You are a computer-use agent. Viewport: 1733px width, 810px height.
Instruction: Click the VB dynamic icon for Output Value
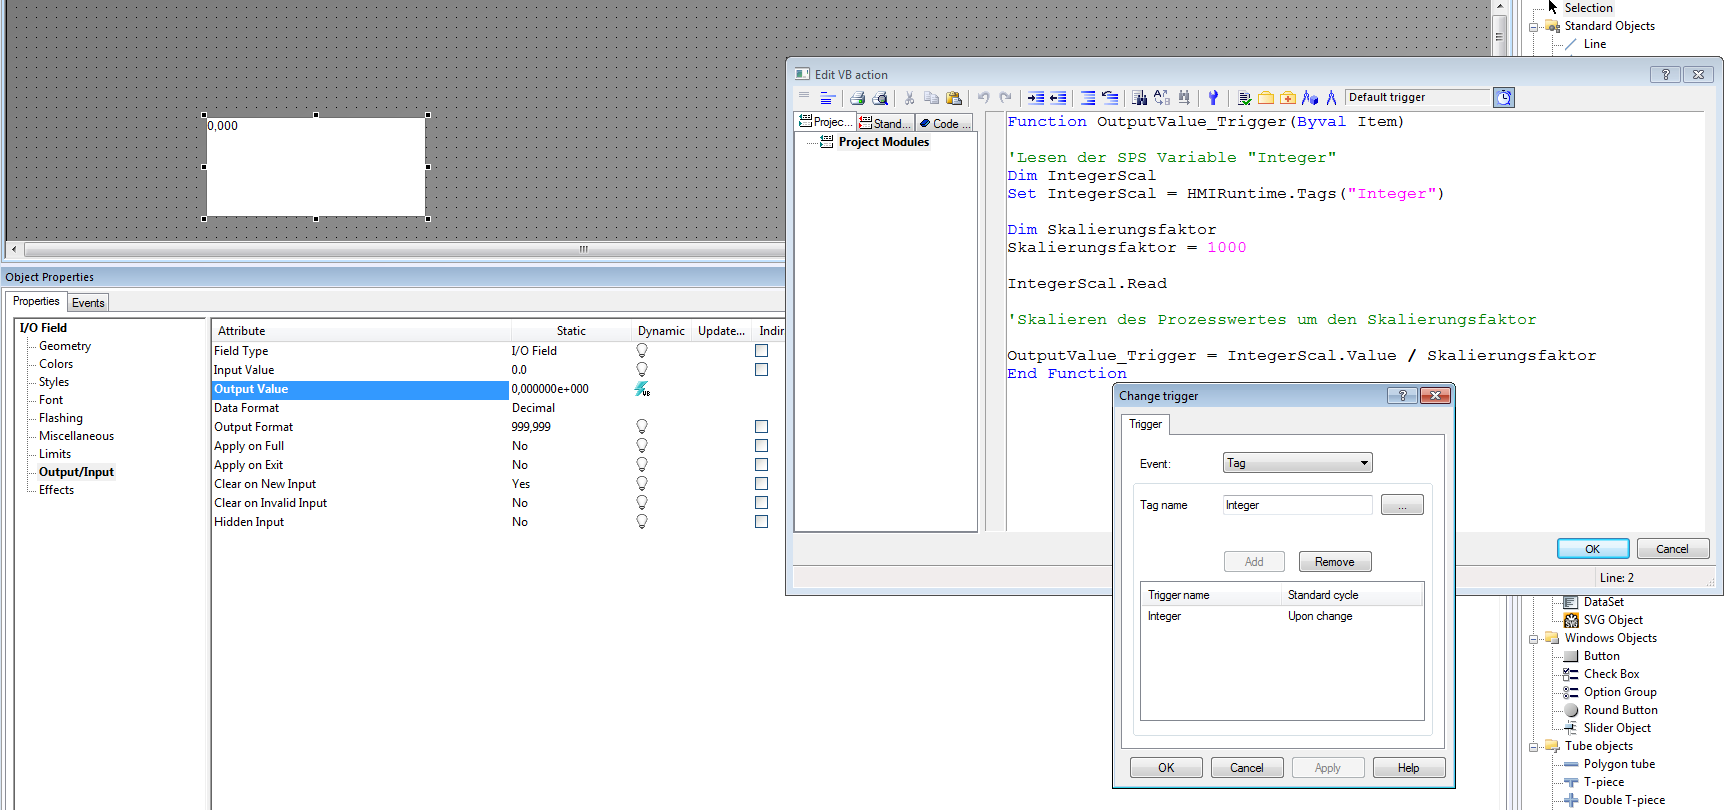pyautogui.click(x=642, y=389)
